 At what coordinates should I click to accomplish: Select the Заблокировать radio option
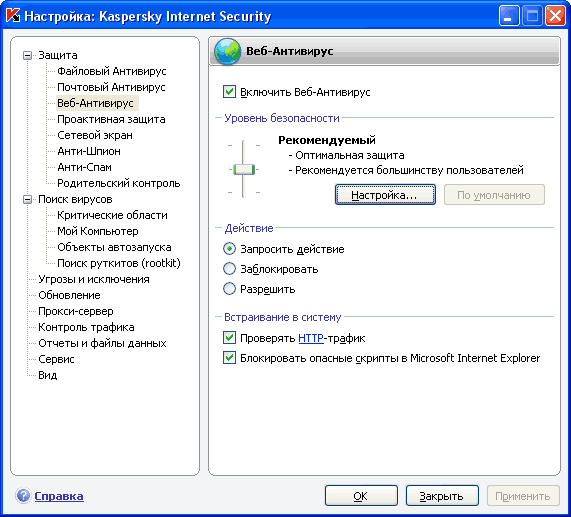[229, 269]
